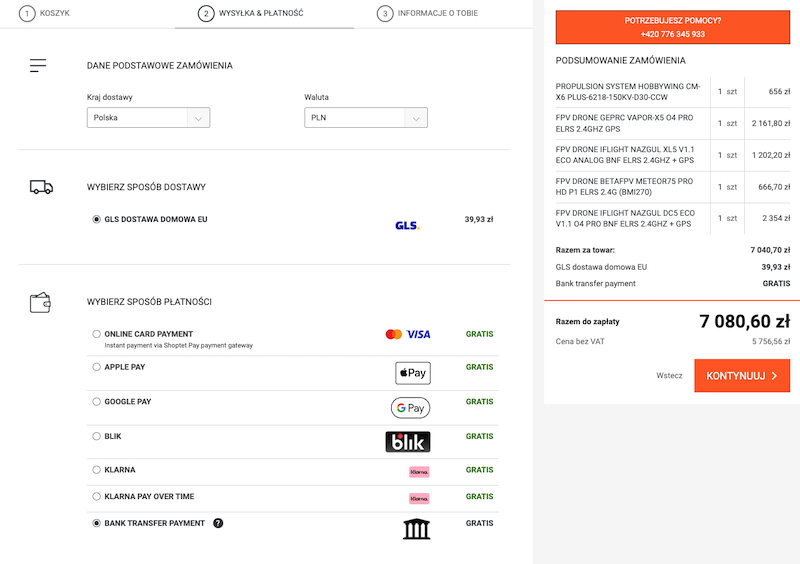Click the 2 354 zł price cell
Viewport: 800px width, 564px height.
coord(776,218)
